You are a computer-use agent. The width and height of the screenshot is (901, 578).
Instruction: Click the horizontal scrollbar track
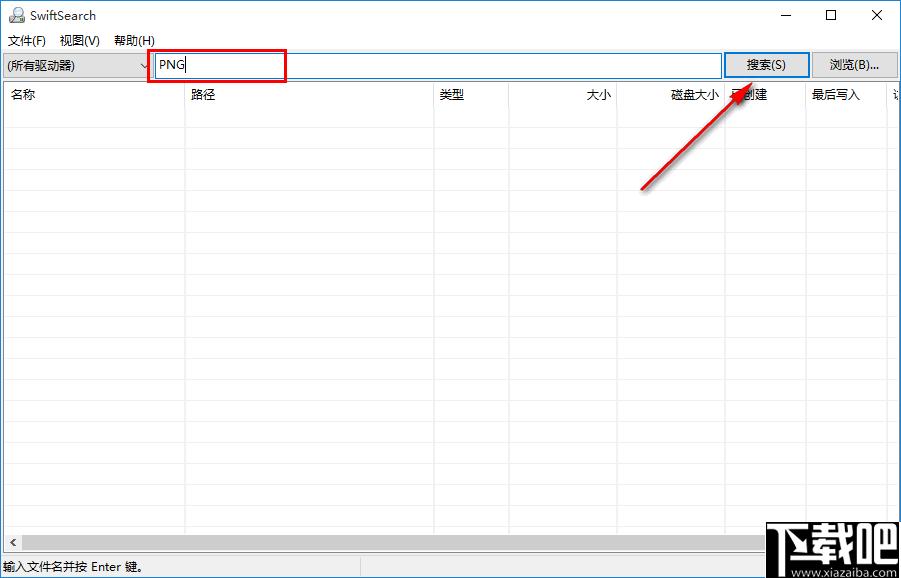pyautogui.click(x=394, y=542)
